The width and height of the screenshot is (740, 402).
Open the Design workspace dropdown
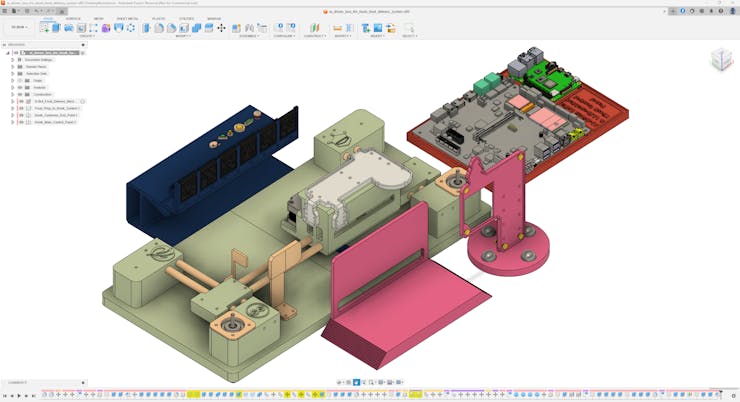pyautogui.click(x=18, y=28)
